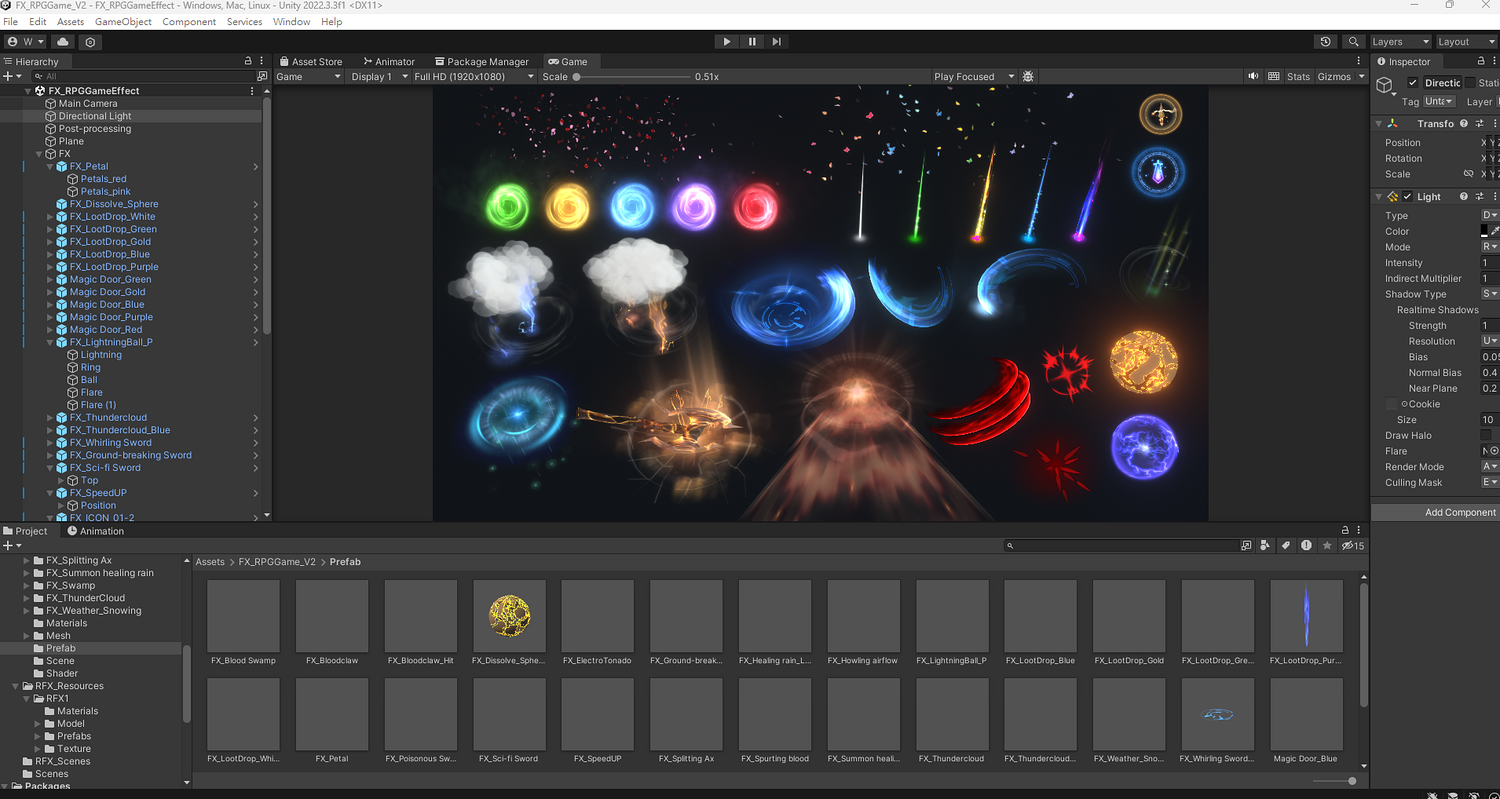Image resolution: width=1500 pixels, height=799 pixels.
Task: Toggle the Draw Halo checkbox
Action: pos(1485,435)
